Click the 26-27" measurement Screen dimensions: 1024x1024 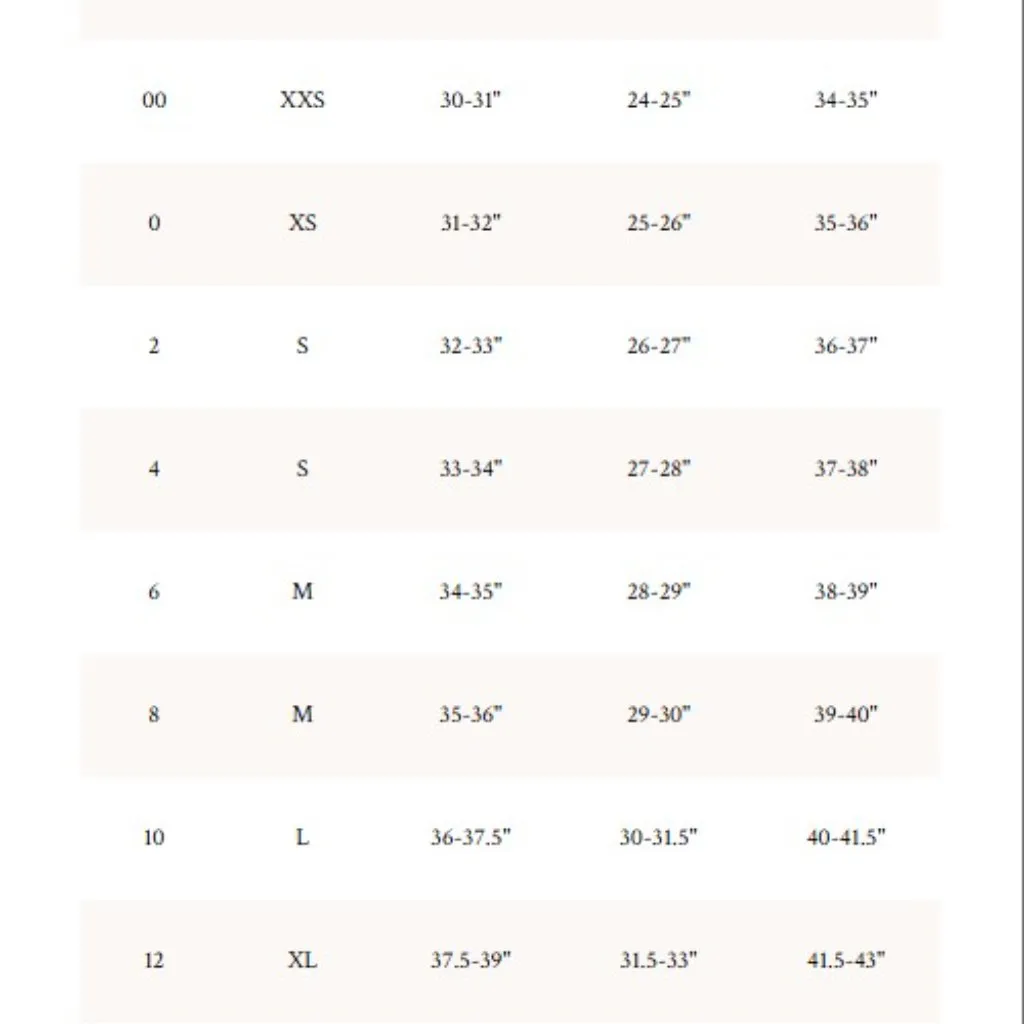(x=659, y=346)
